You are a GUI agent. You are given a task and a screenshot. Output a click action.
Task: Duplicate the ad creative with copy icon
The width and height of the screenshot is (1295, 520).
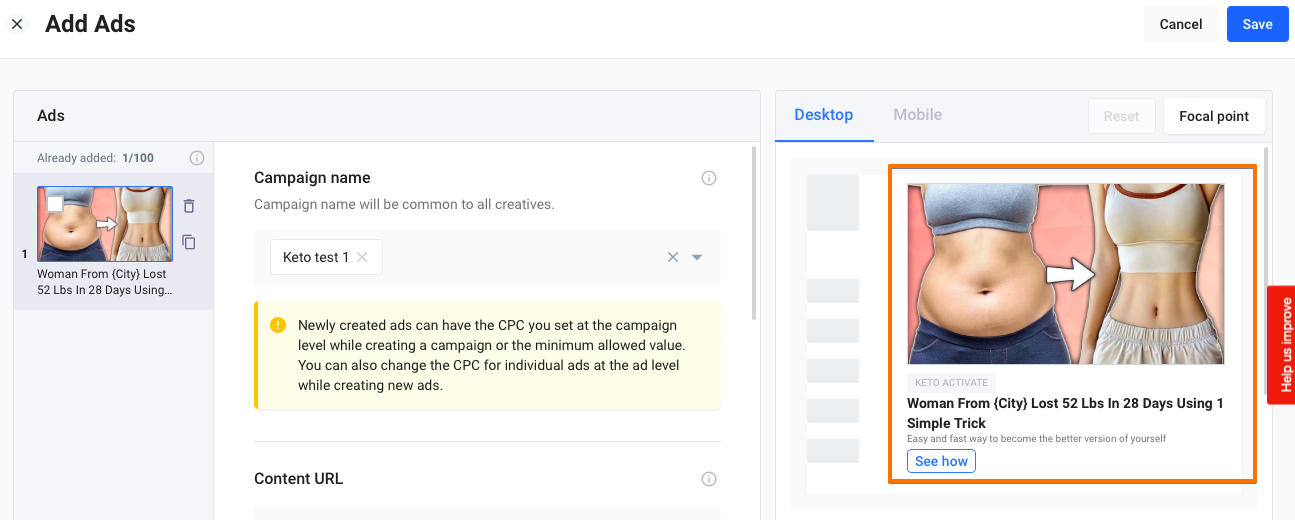[189, 242]
